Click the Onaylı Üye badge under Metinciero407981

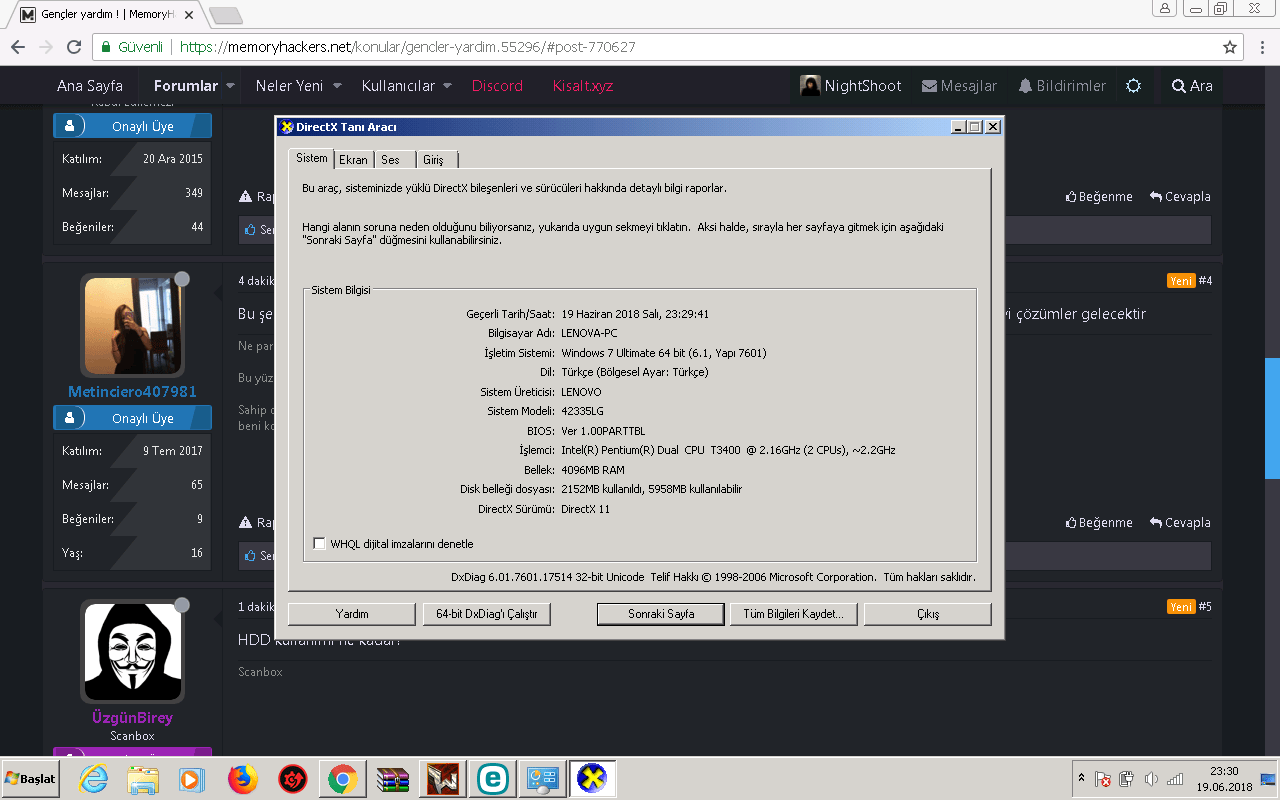(x=133, y=418)
